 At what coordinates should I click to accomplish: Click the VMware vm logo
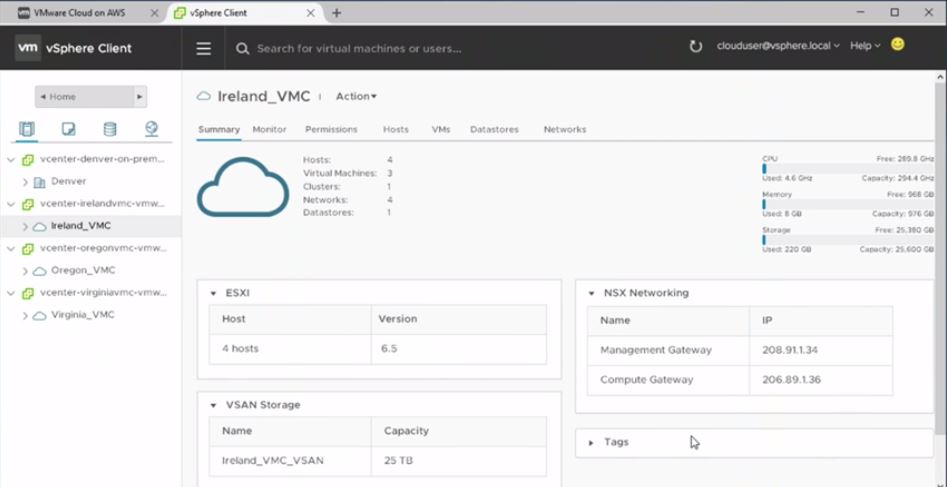[28, 48]
